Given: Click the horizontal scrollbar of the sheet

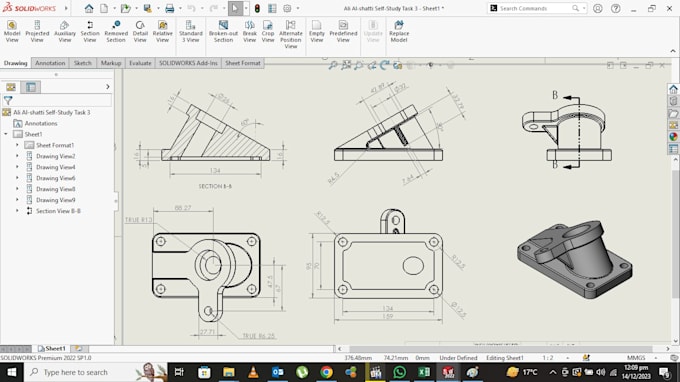Looking at the screenshot, I should click(x=501, y=349).
